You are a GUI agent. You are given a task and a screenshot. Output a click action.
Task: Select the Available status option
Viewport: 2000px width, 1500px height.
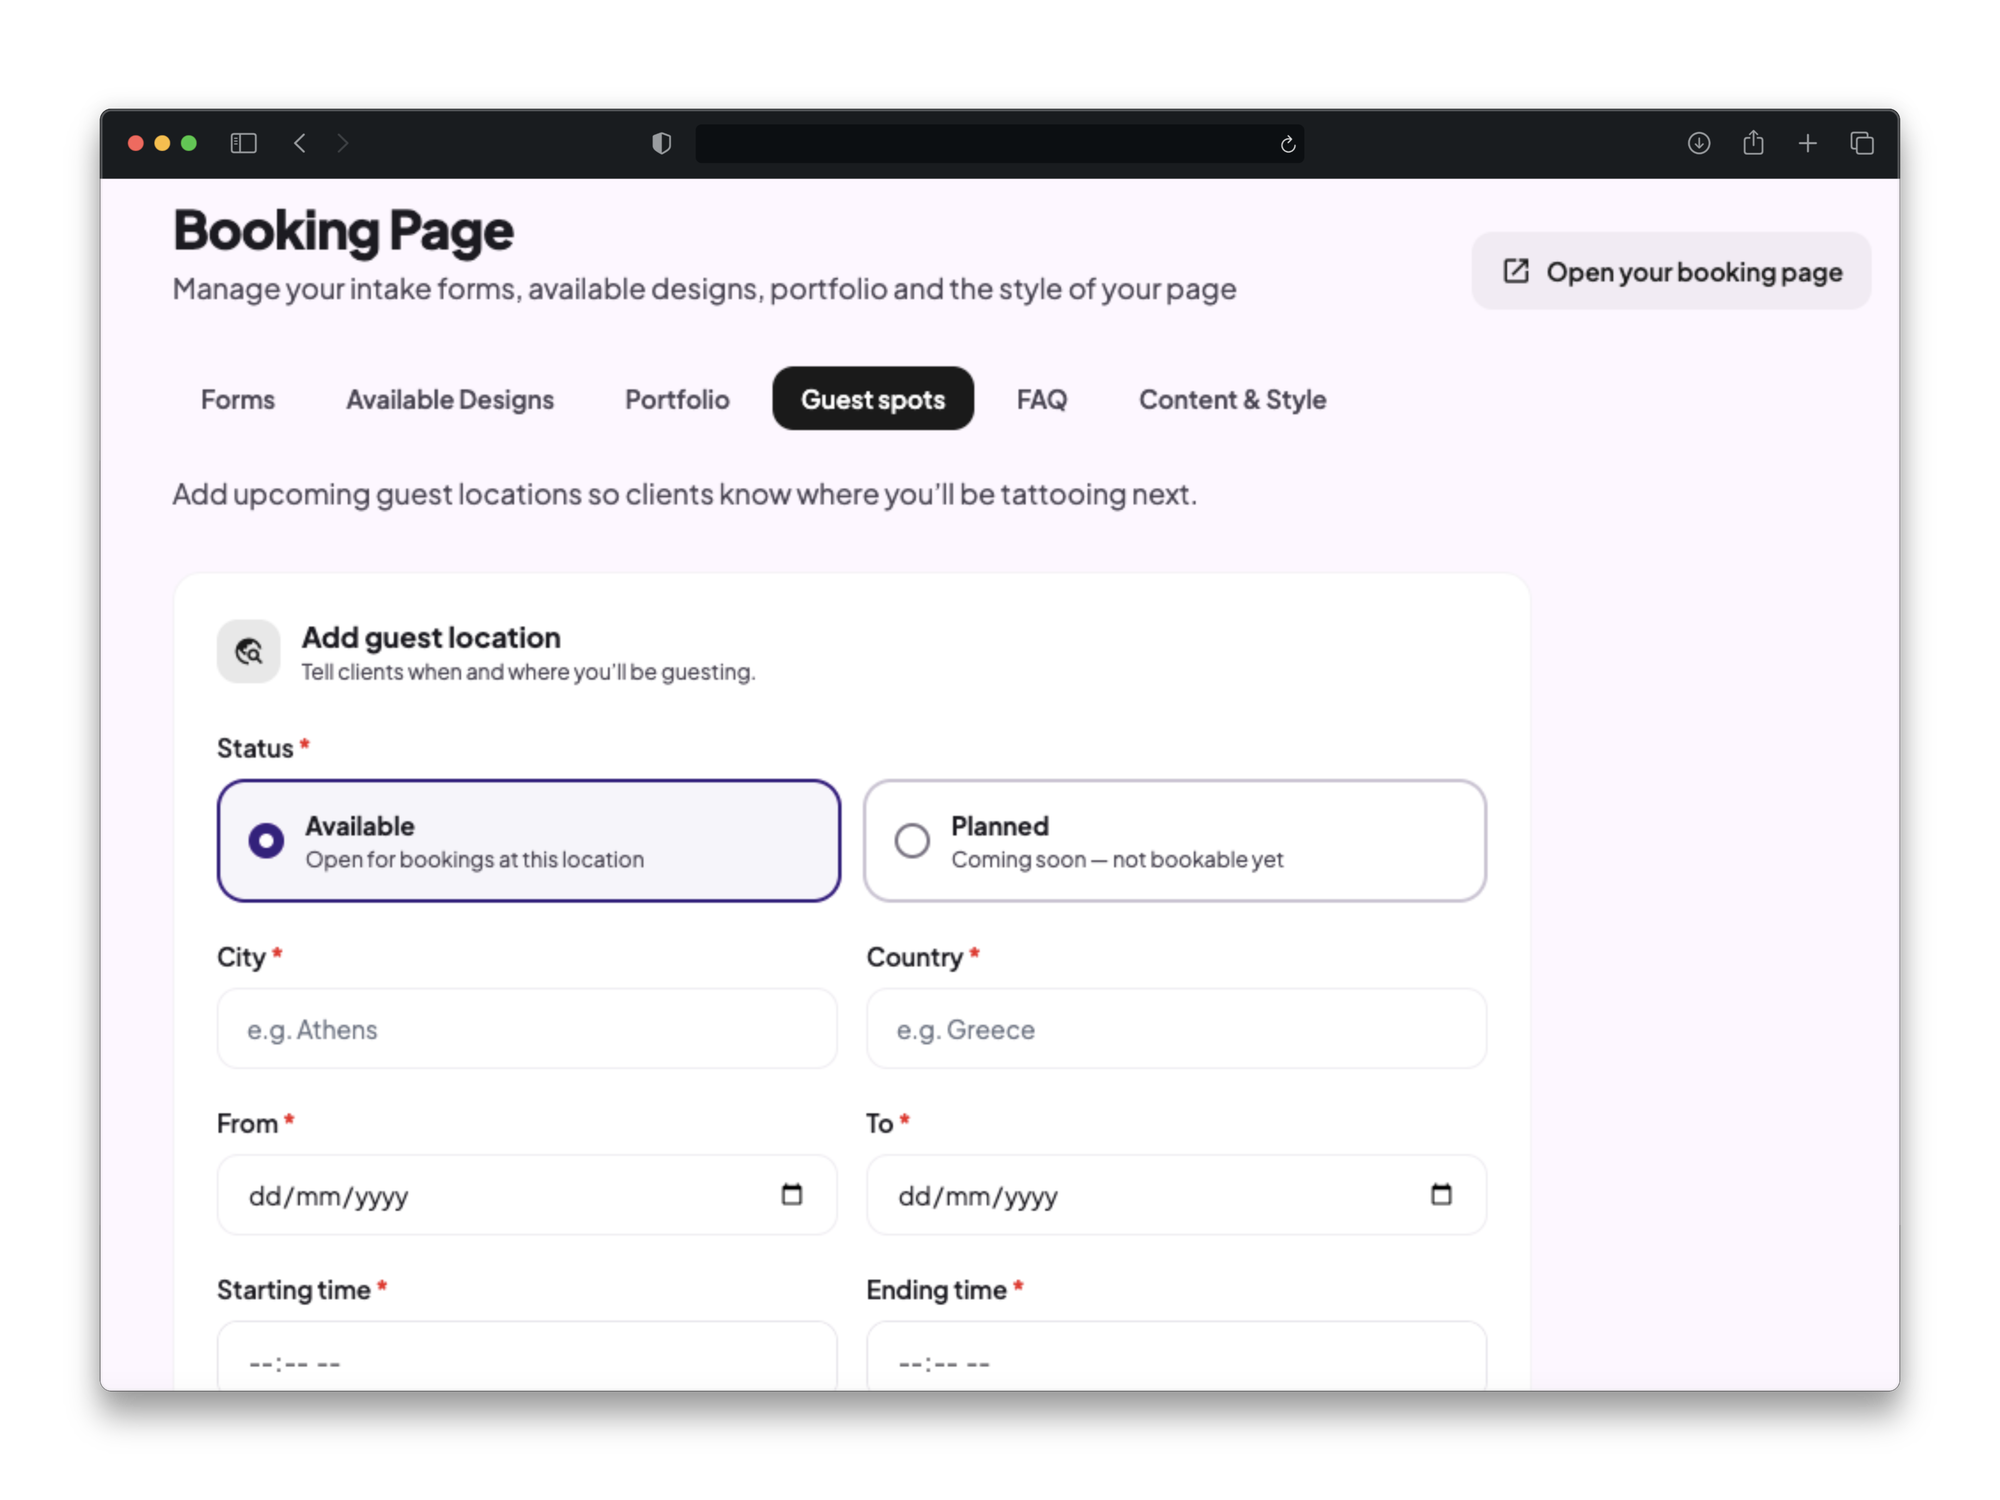pyautogui.click(x=528, y=841)
